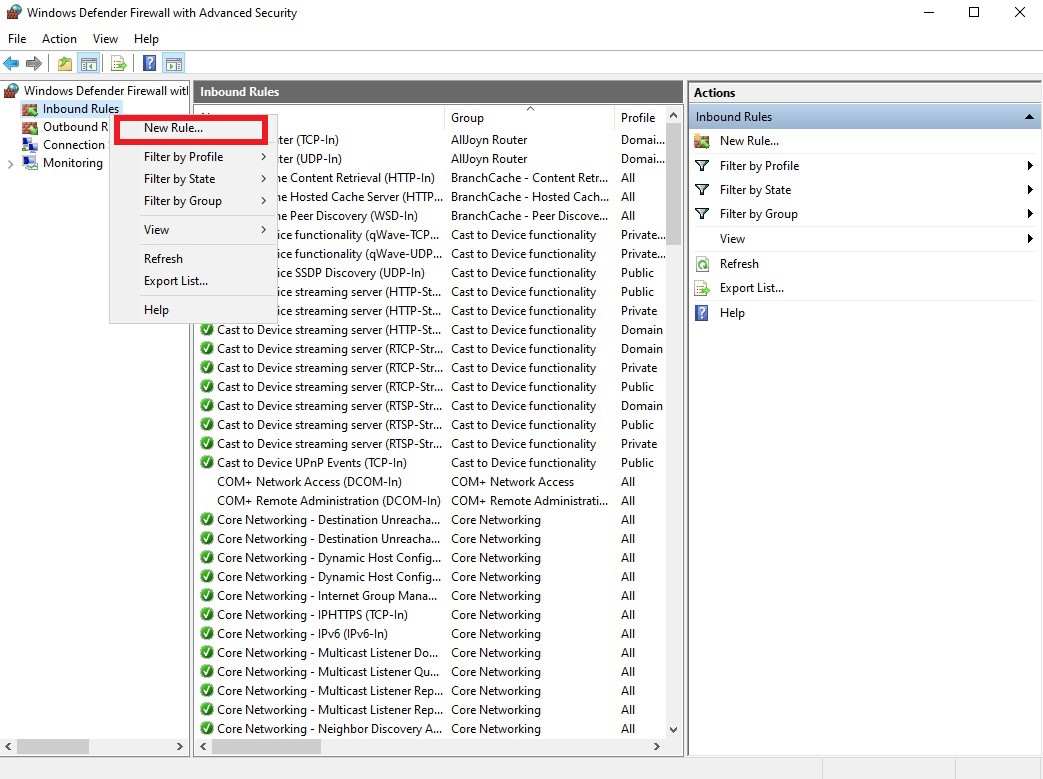Screen dimensions: 1043x779
Task: Click the Export List toolbar icon
Action: pos(119,64)
